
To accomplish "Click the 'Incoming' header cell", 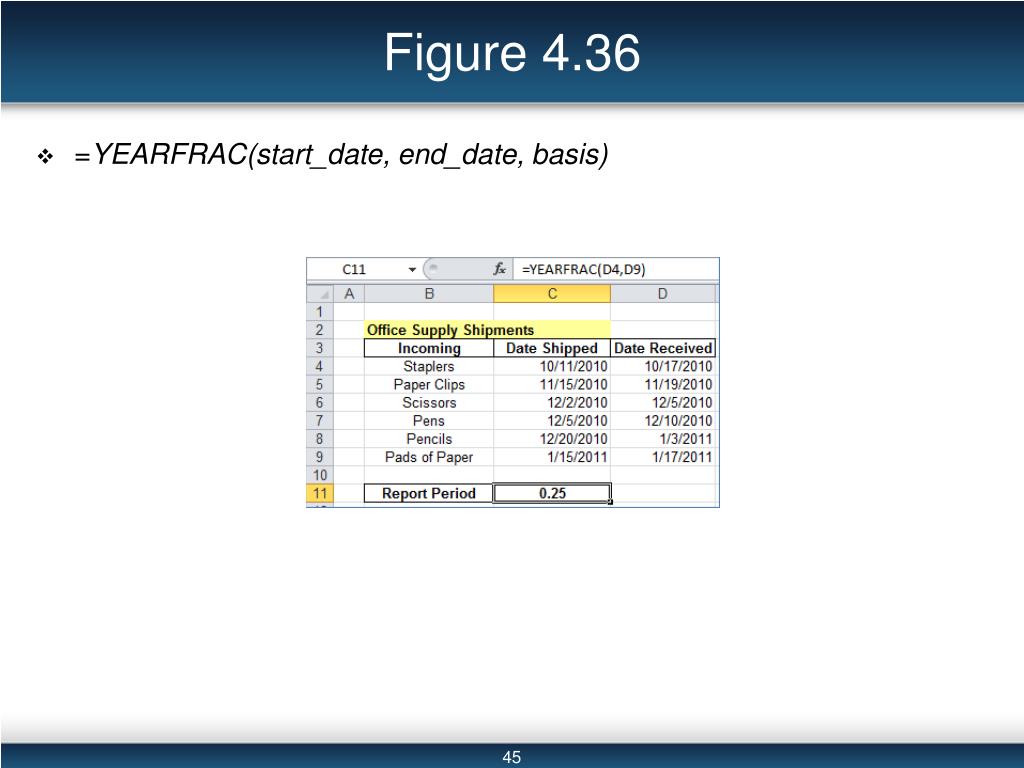I will click(x=429, y=348).
